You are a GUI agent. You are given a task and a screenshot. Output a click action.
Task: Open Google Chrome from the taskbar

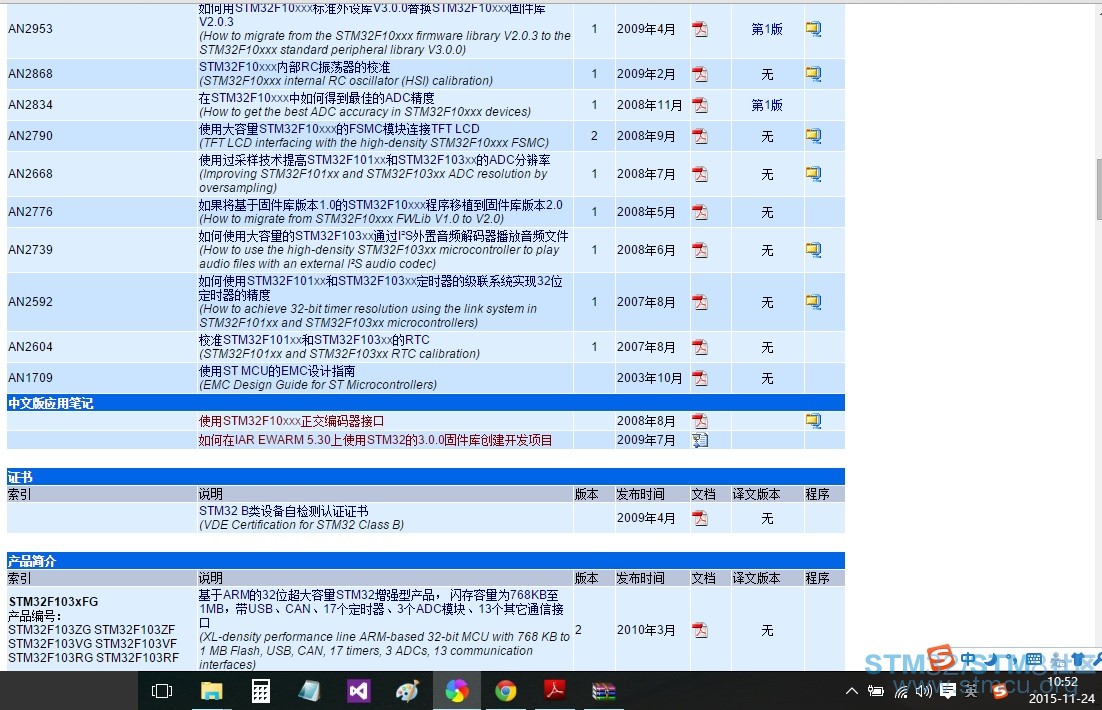pyautogui.click(x=505, y=691)
